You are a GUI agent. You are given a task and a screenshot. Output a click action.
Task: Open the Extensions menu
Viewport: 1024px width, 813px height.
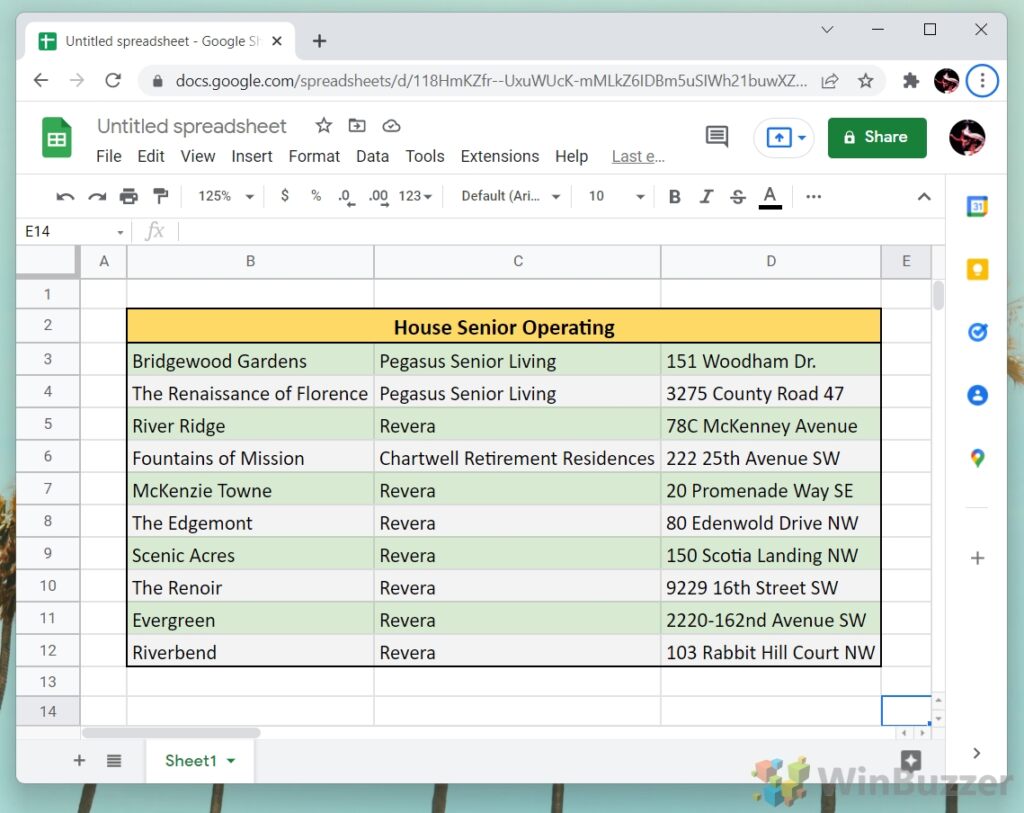coord(499,156)
